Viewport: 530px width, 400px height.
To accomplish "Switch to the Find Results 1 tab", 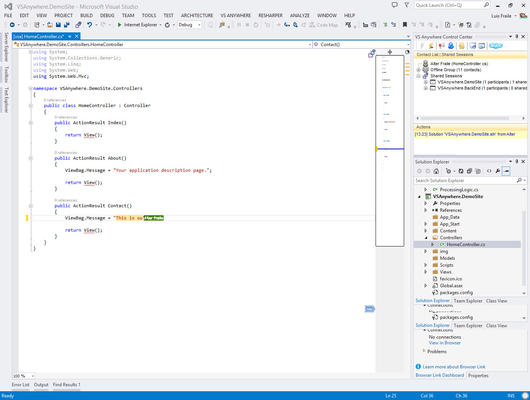I will coord(66,385).
